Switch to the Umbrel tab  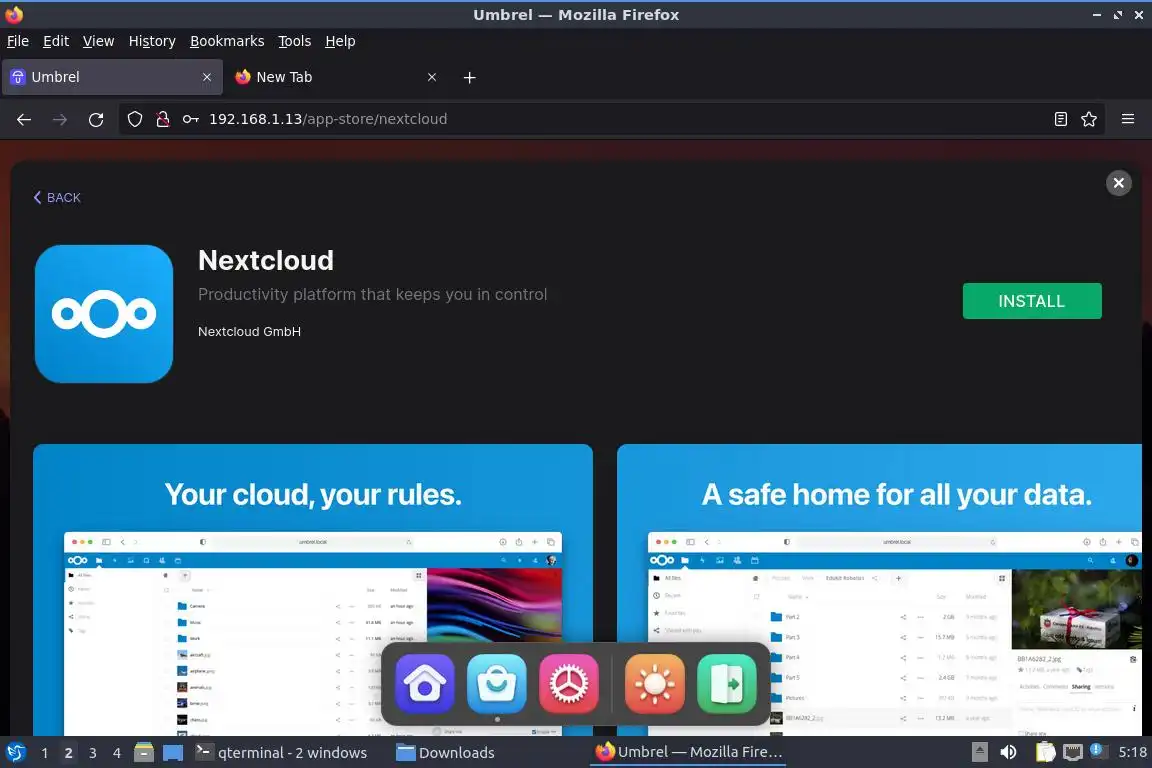112,77
